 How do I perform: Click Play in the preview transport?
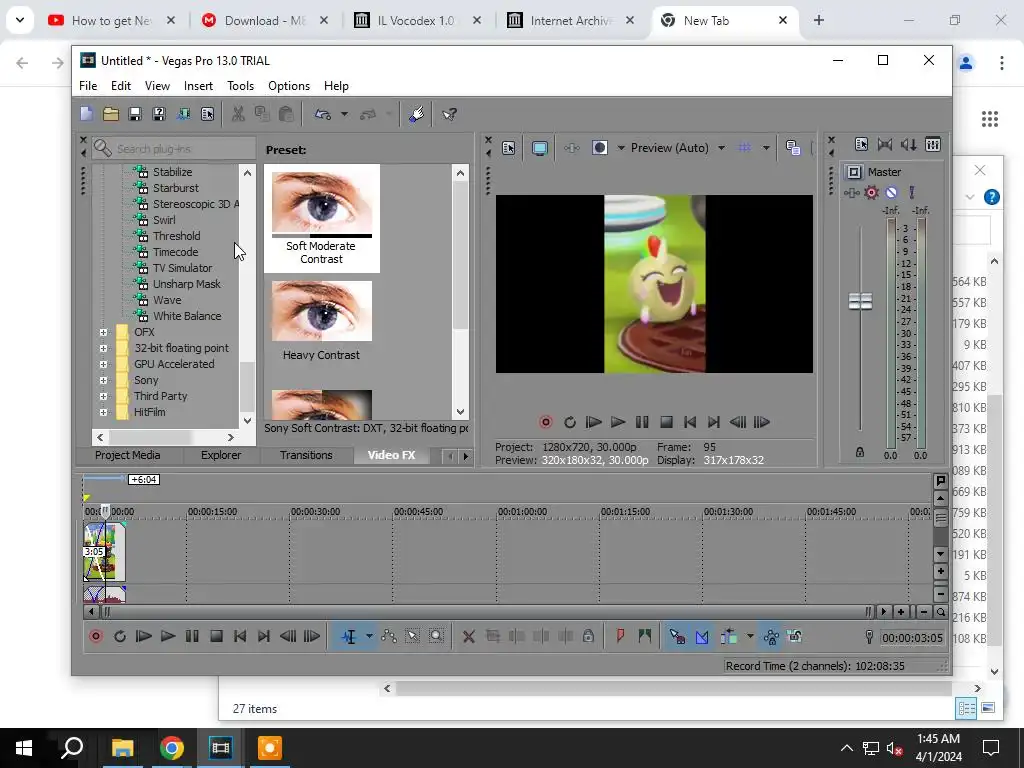click(618, 423)
